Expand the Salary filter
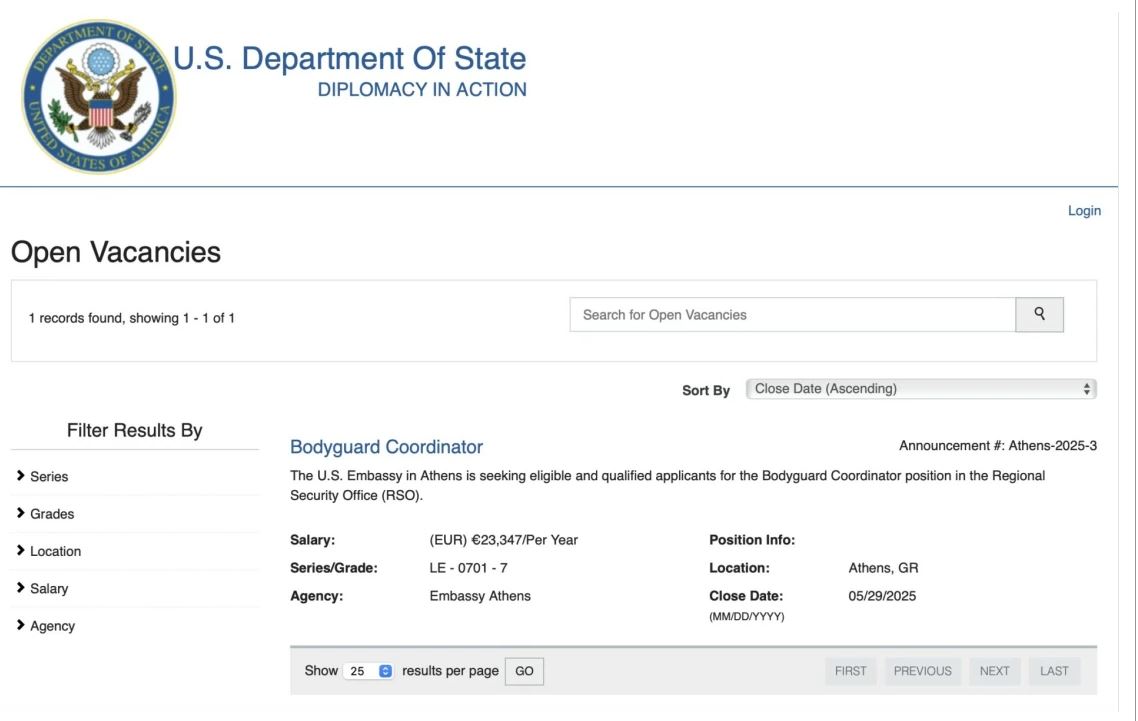1138x721 pixels. [49, 589]
